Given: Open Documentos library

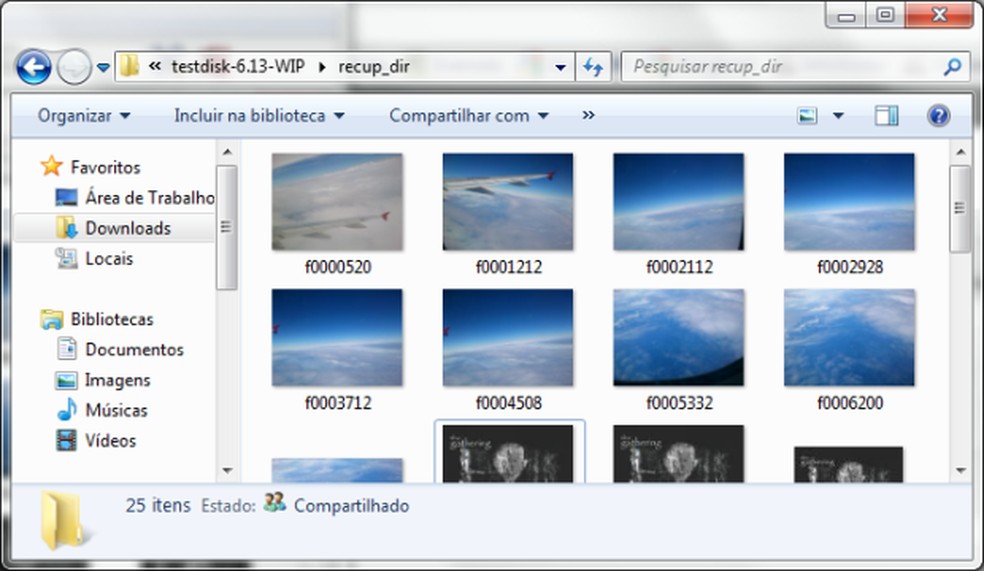Looking at the screenshot, I should tap(134, 349).
